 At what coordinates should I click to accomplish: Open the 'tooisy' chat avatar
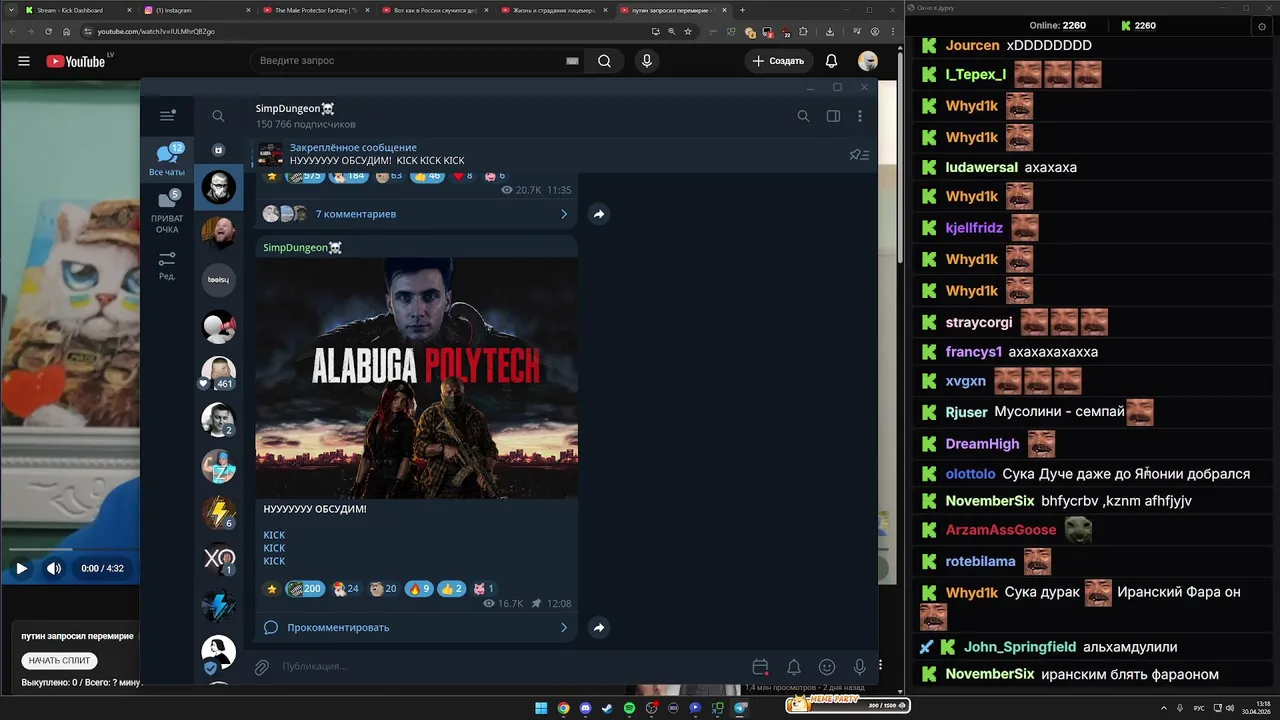[218, 280]
